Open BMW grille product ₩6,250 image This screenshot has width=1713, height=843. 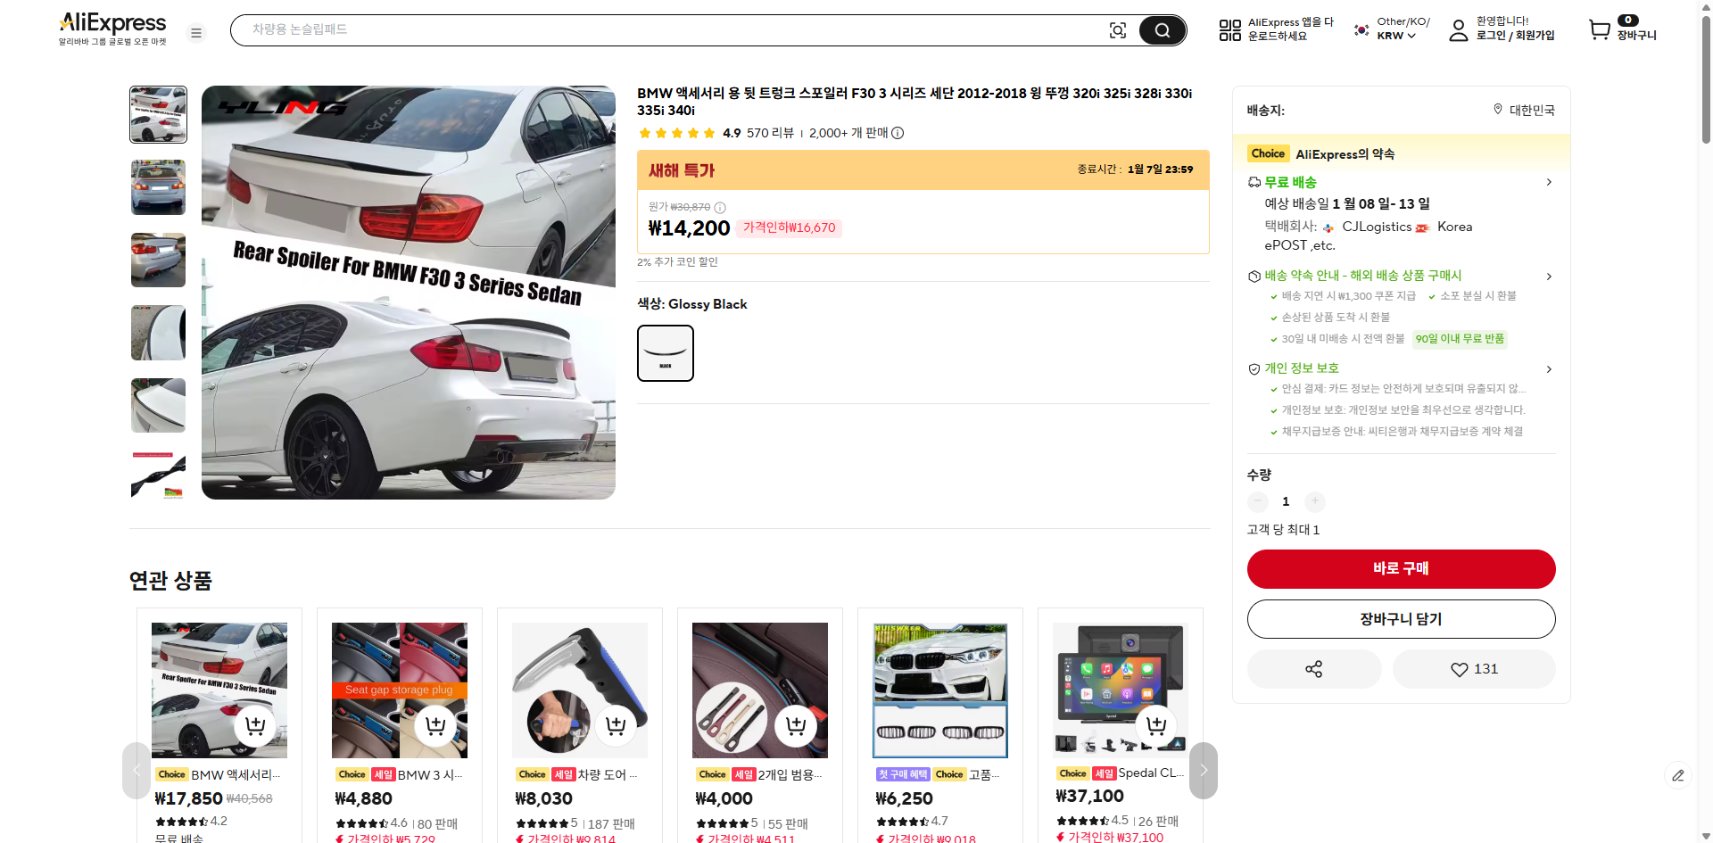(940, 690)
